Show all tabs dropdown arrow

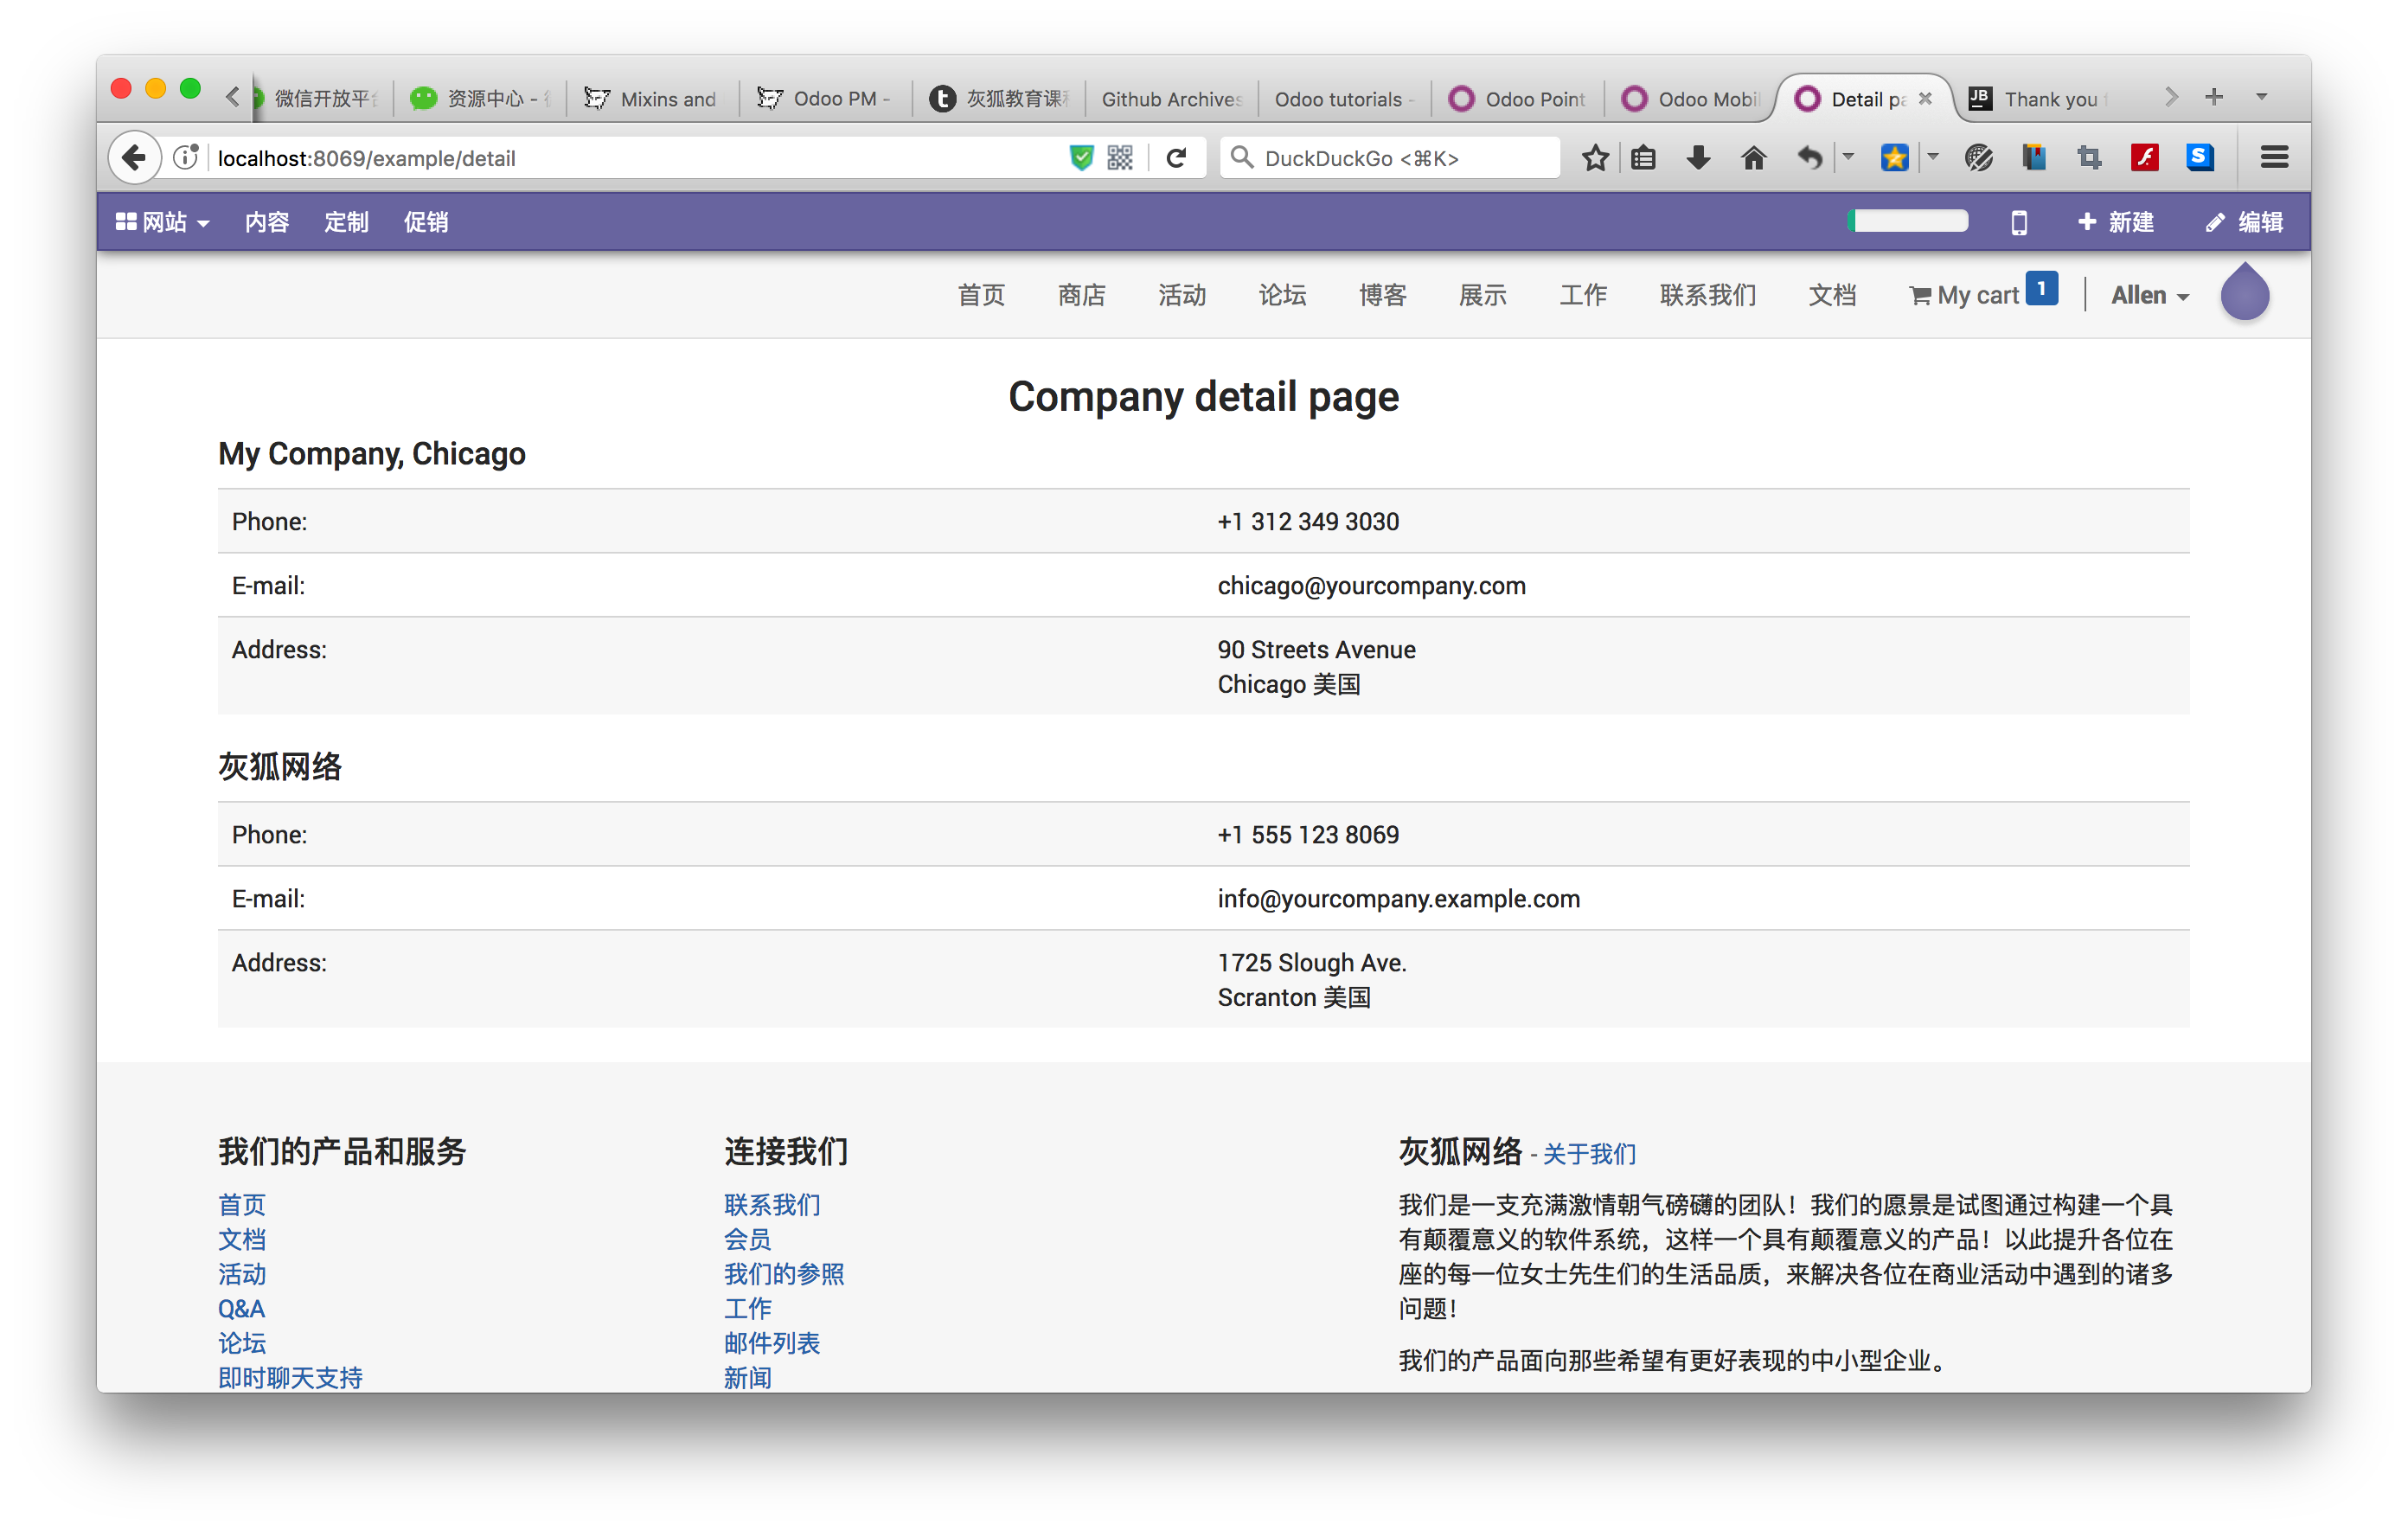pyautogui.click(x=2261, y=97)
